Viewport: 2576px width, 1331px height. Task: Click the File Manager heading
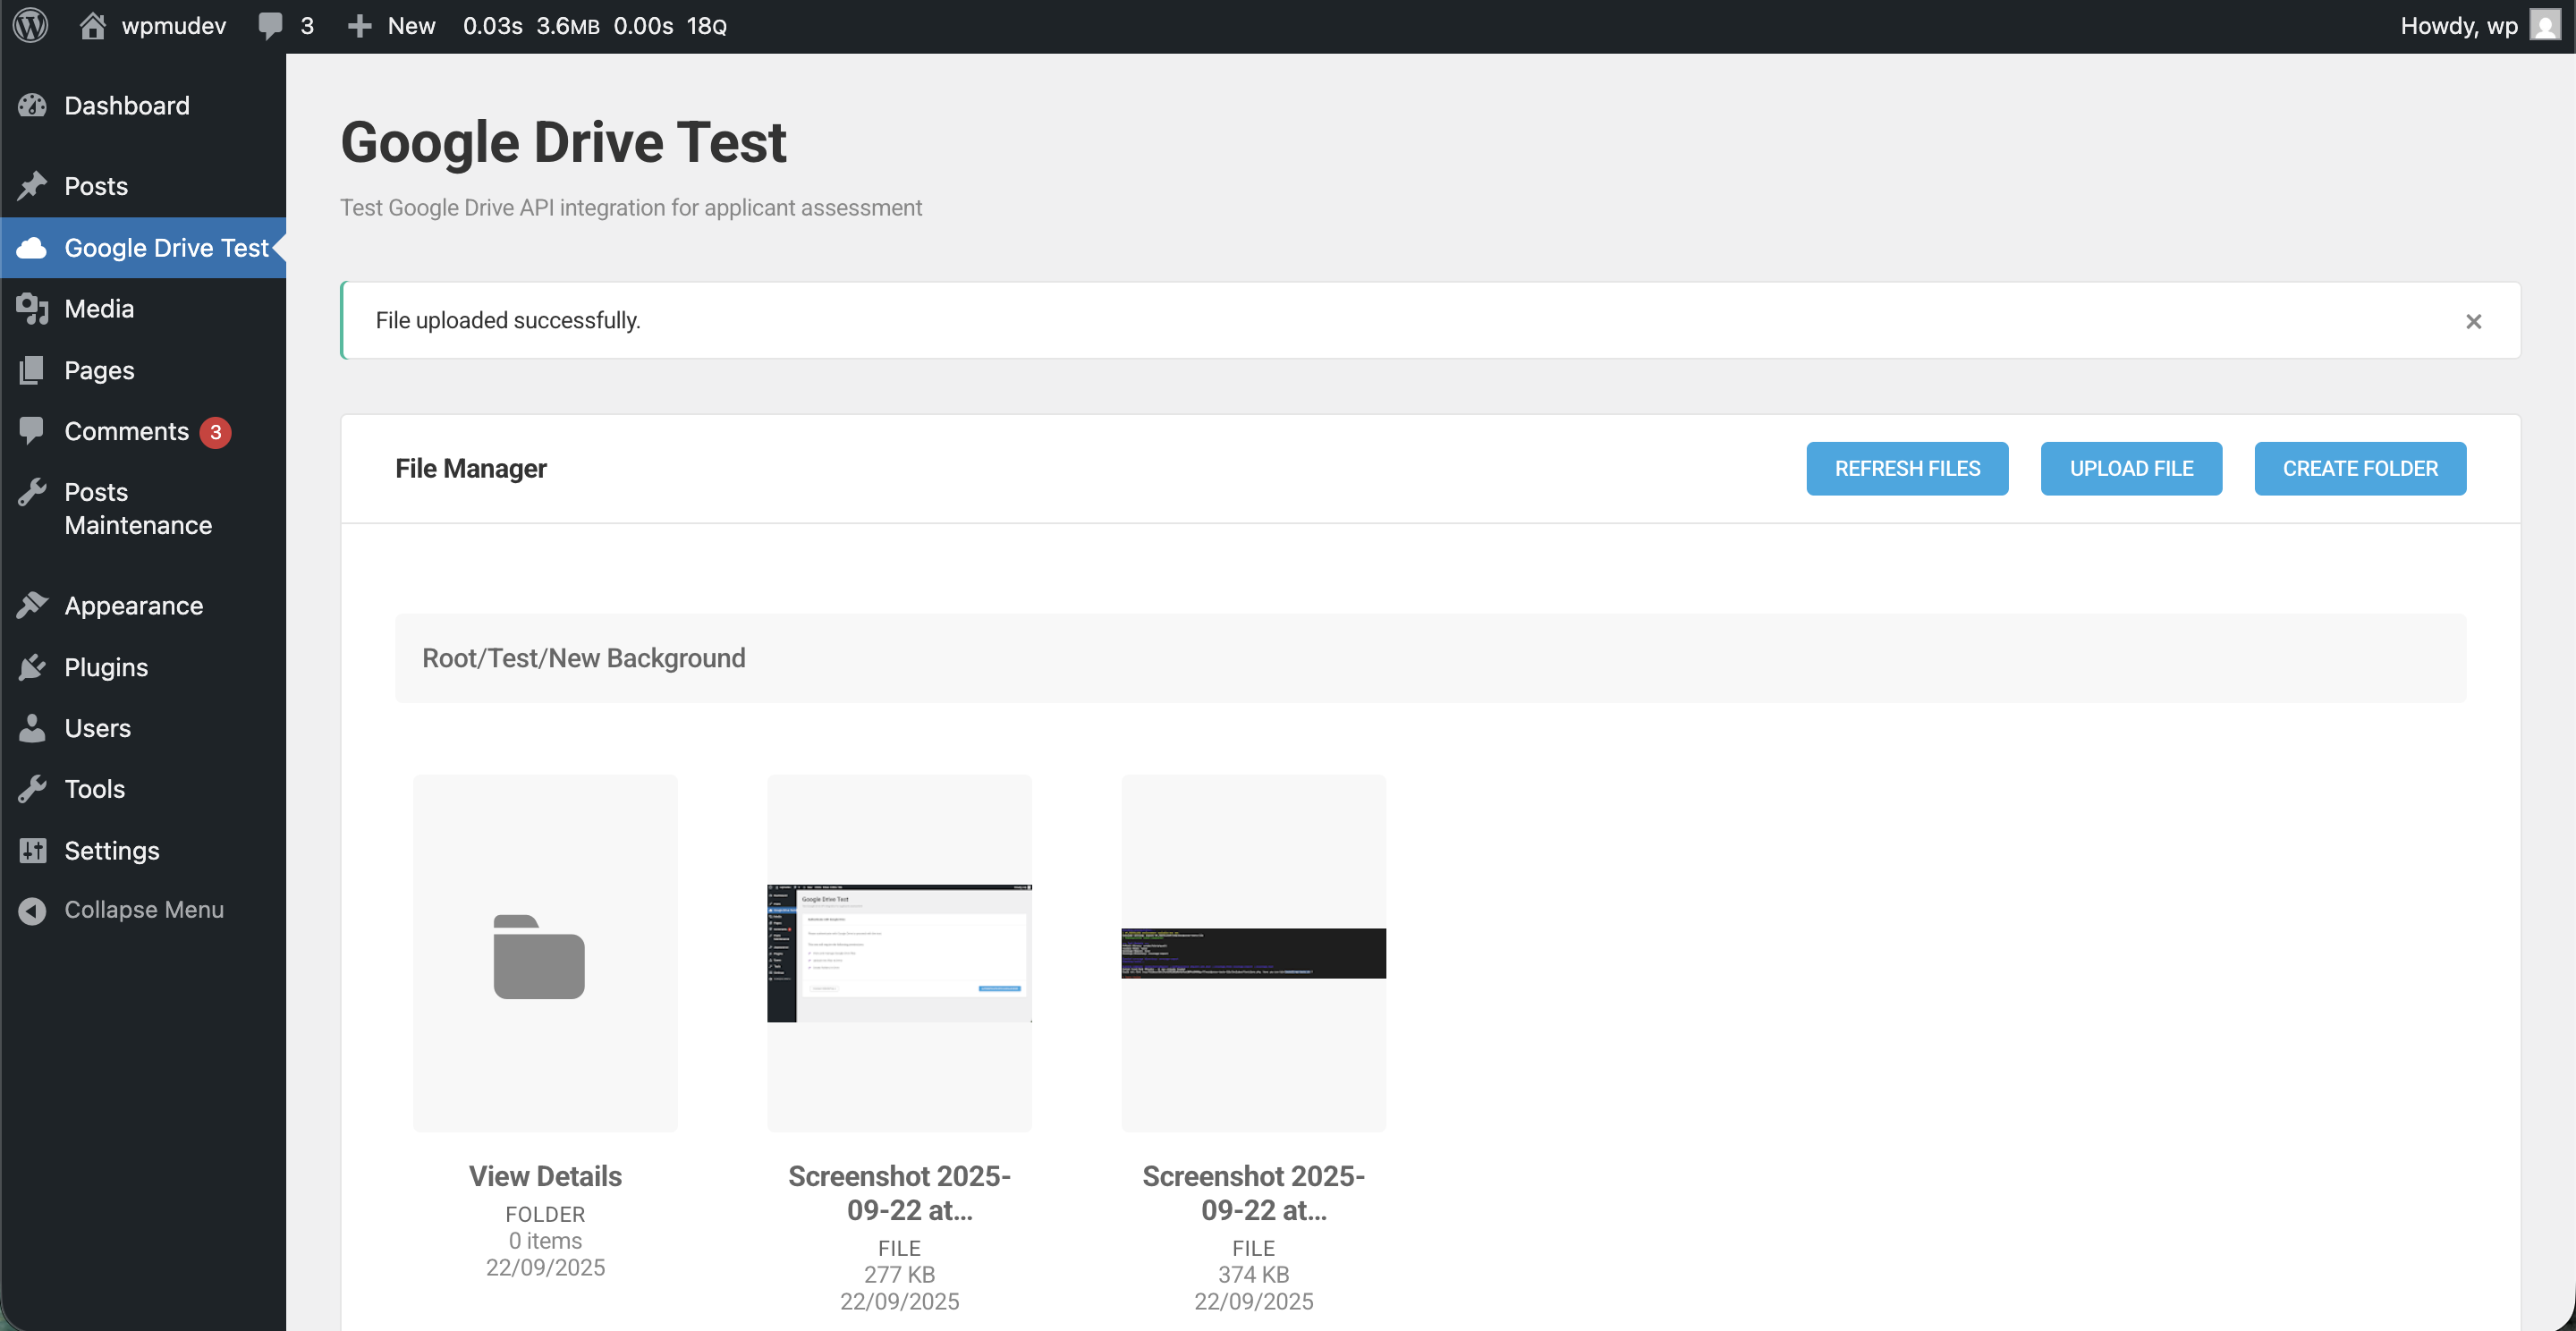(471, 469)
